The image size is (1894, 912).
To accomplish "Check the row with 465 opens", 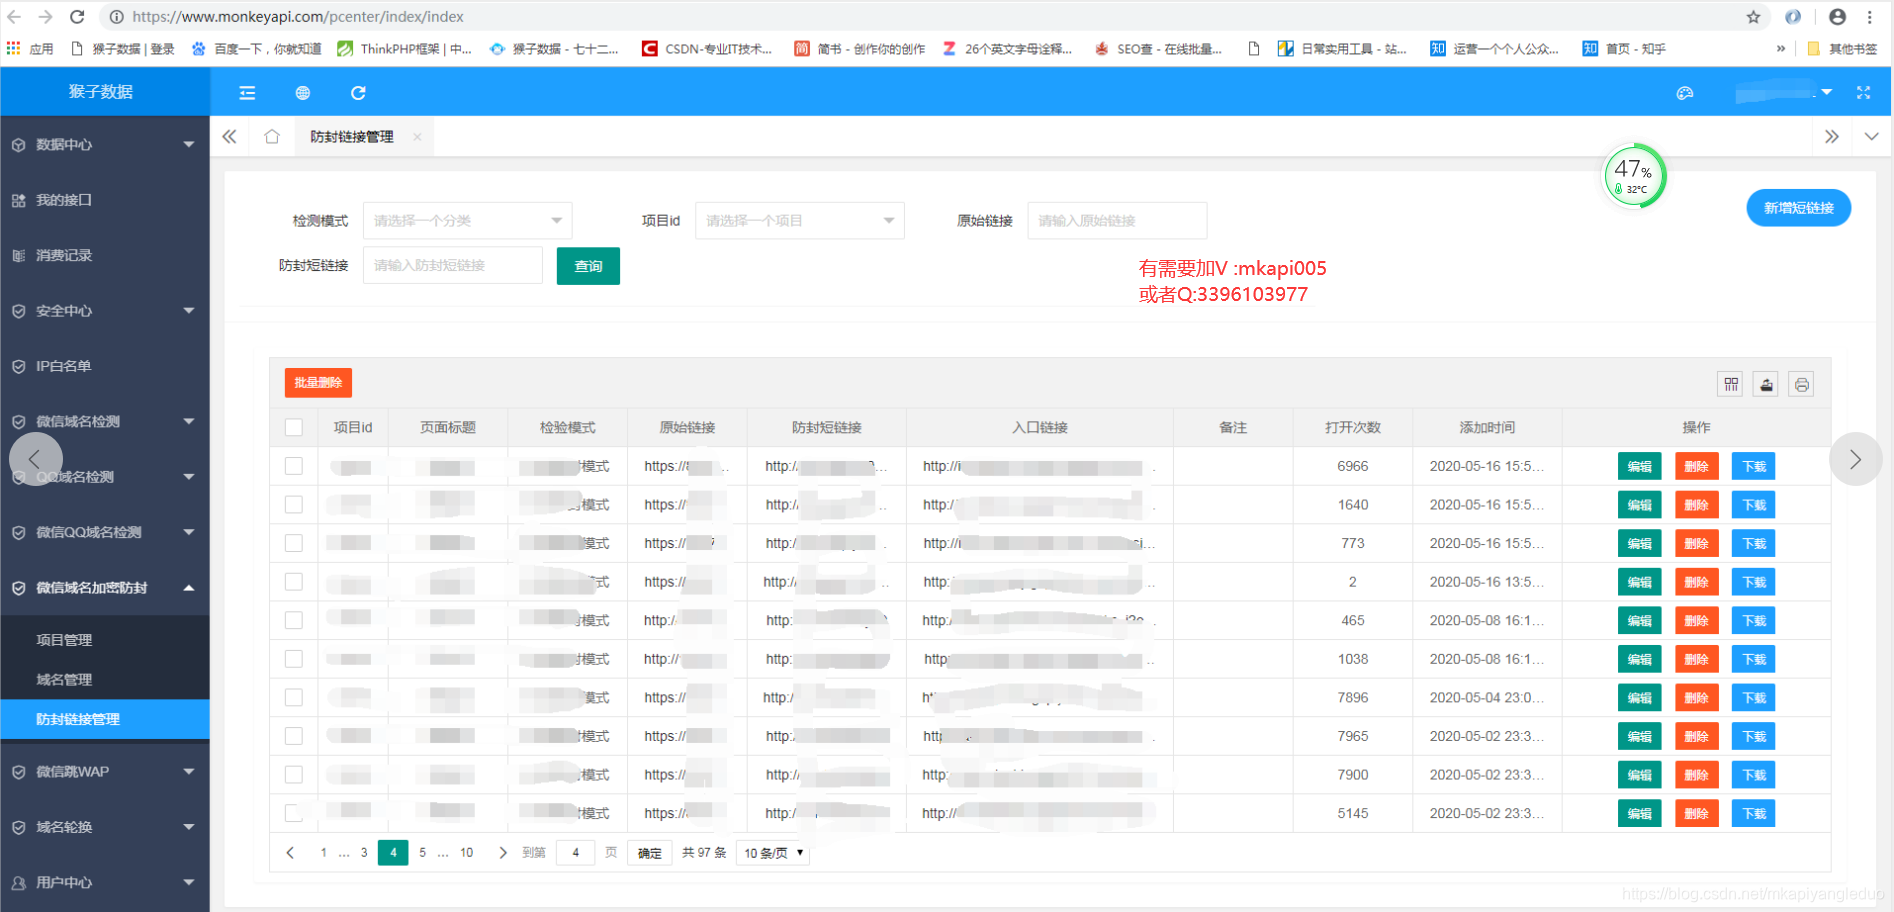I will [294, 620].
